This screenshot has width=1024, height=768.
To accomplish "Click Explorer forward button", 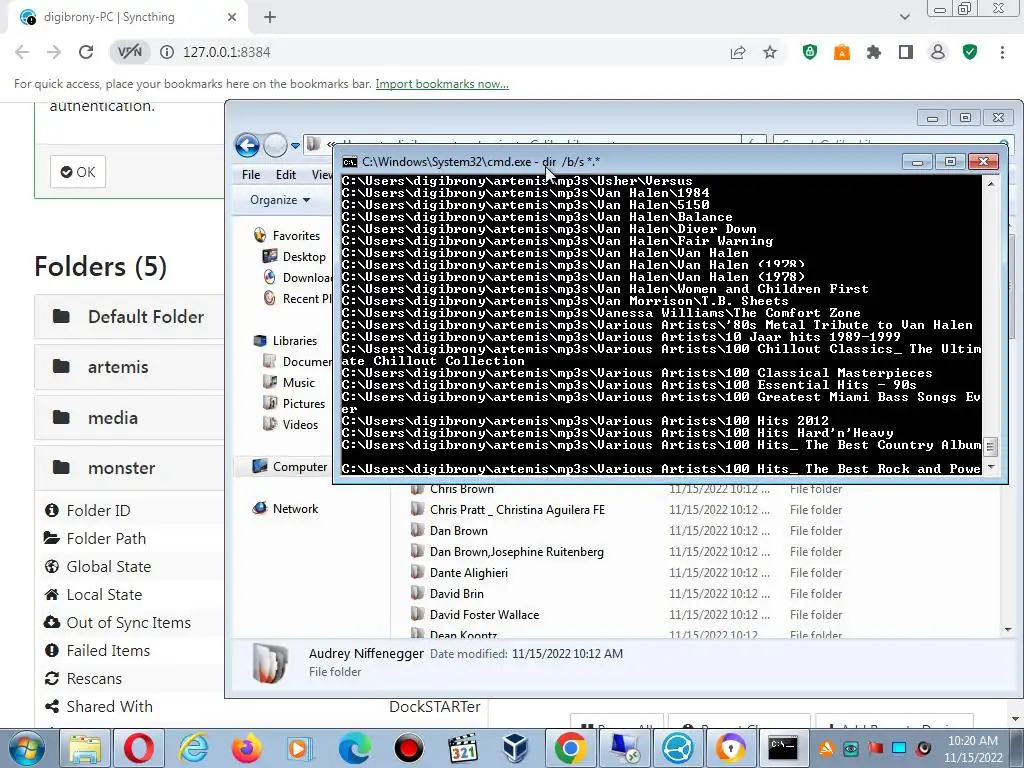I will (x=275, y=145).
